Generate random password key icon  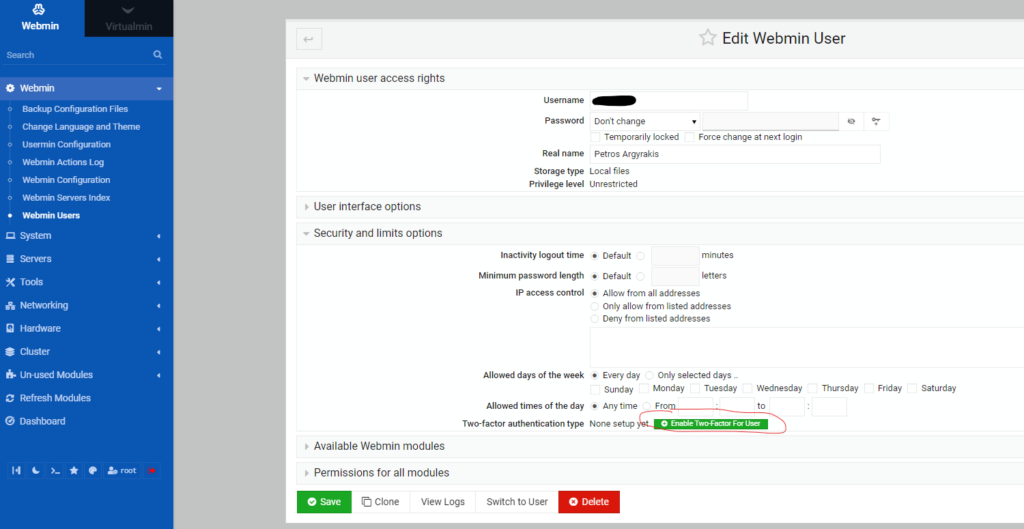[876, 121]
